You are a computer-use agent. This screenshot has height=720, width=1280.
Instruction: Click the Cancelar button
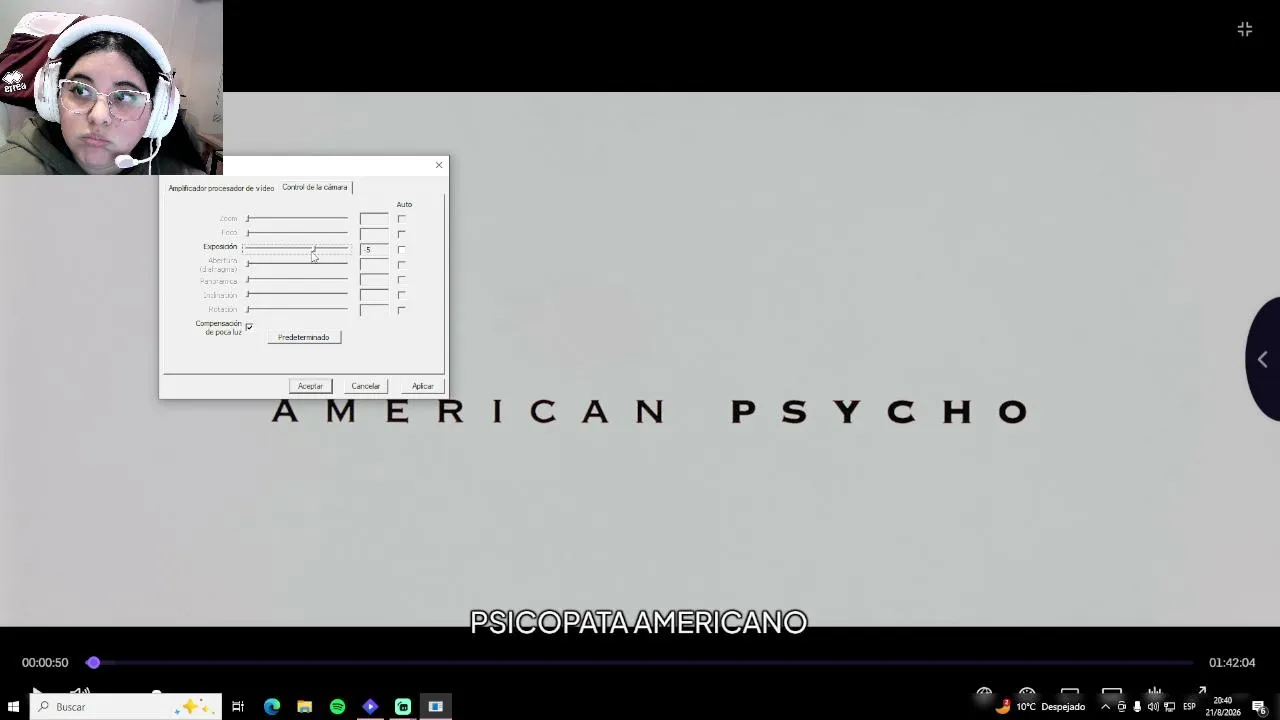point(366,386)
